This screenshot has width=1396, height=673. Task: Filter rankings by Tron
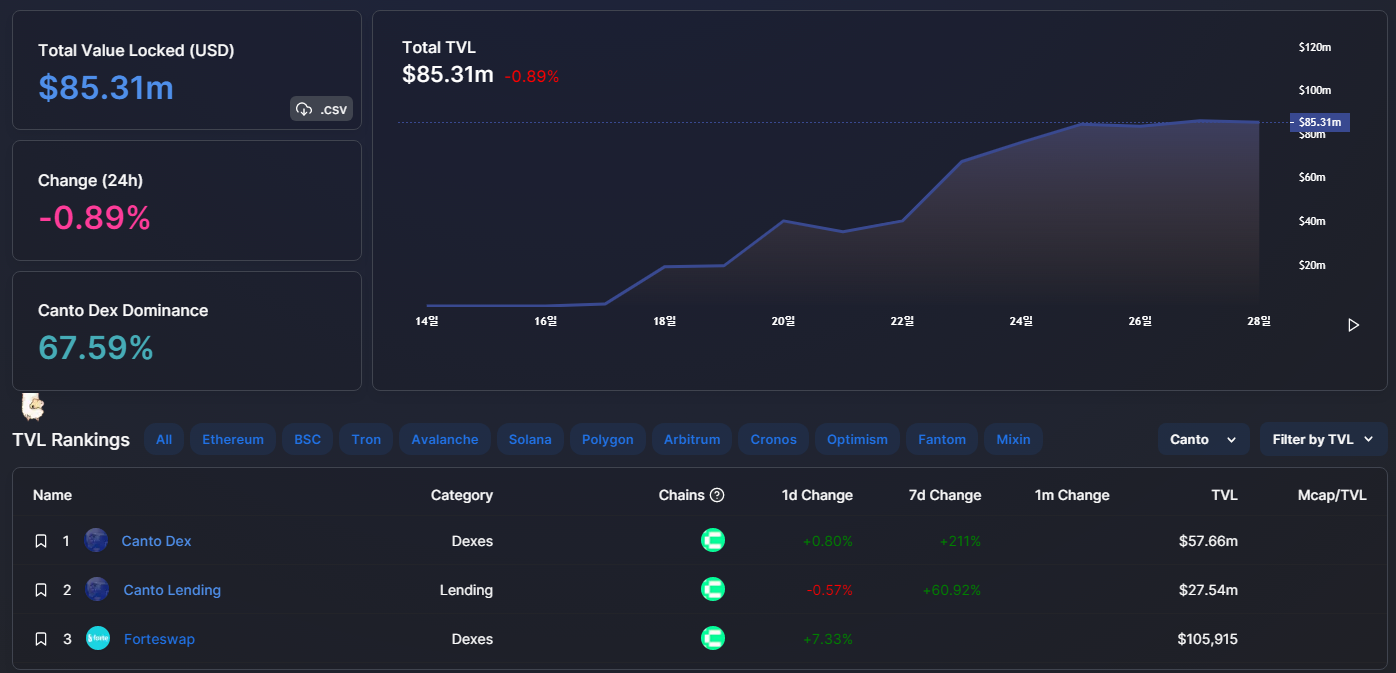366,439
